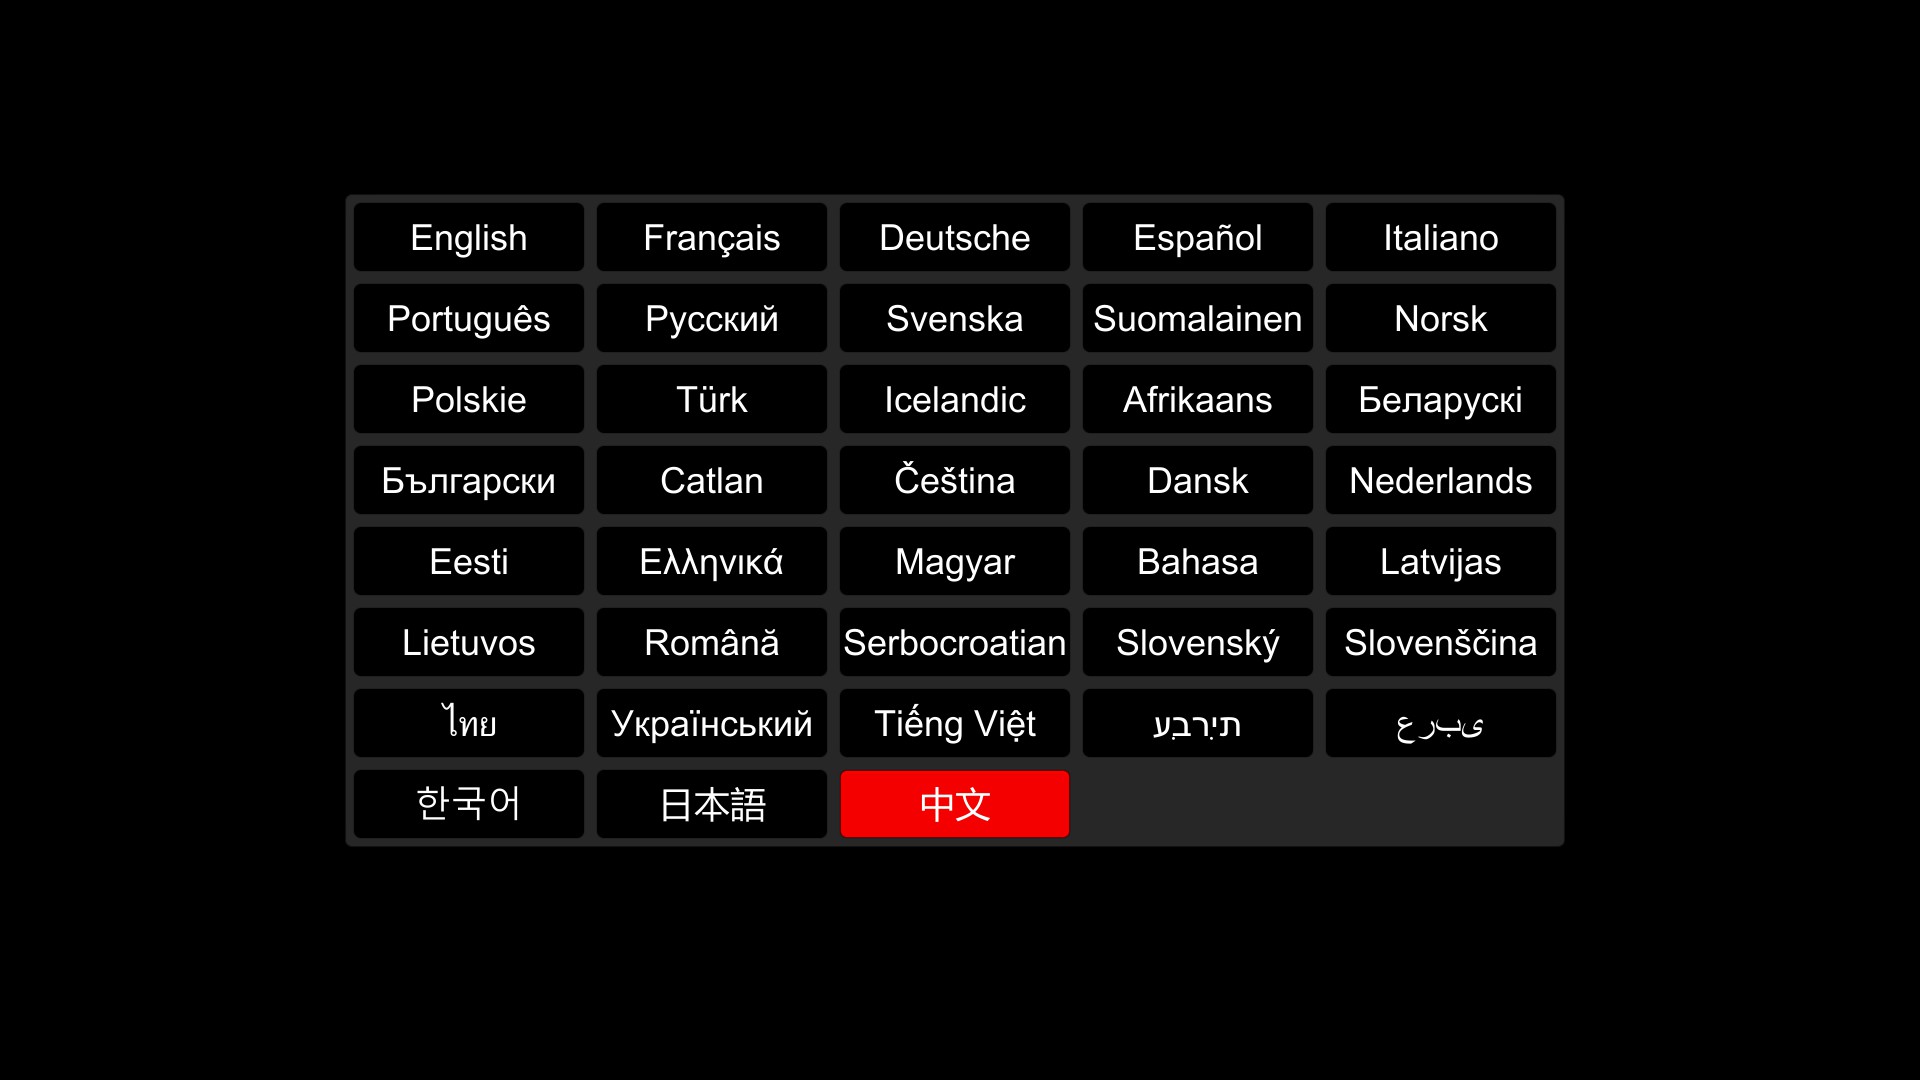Click the Português language entry
The width and height of the screenshot is (1920, 1080).
[471, 318]
